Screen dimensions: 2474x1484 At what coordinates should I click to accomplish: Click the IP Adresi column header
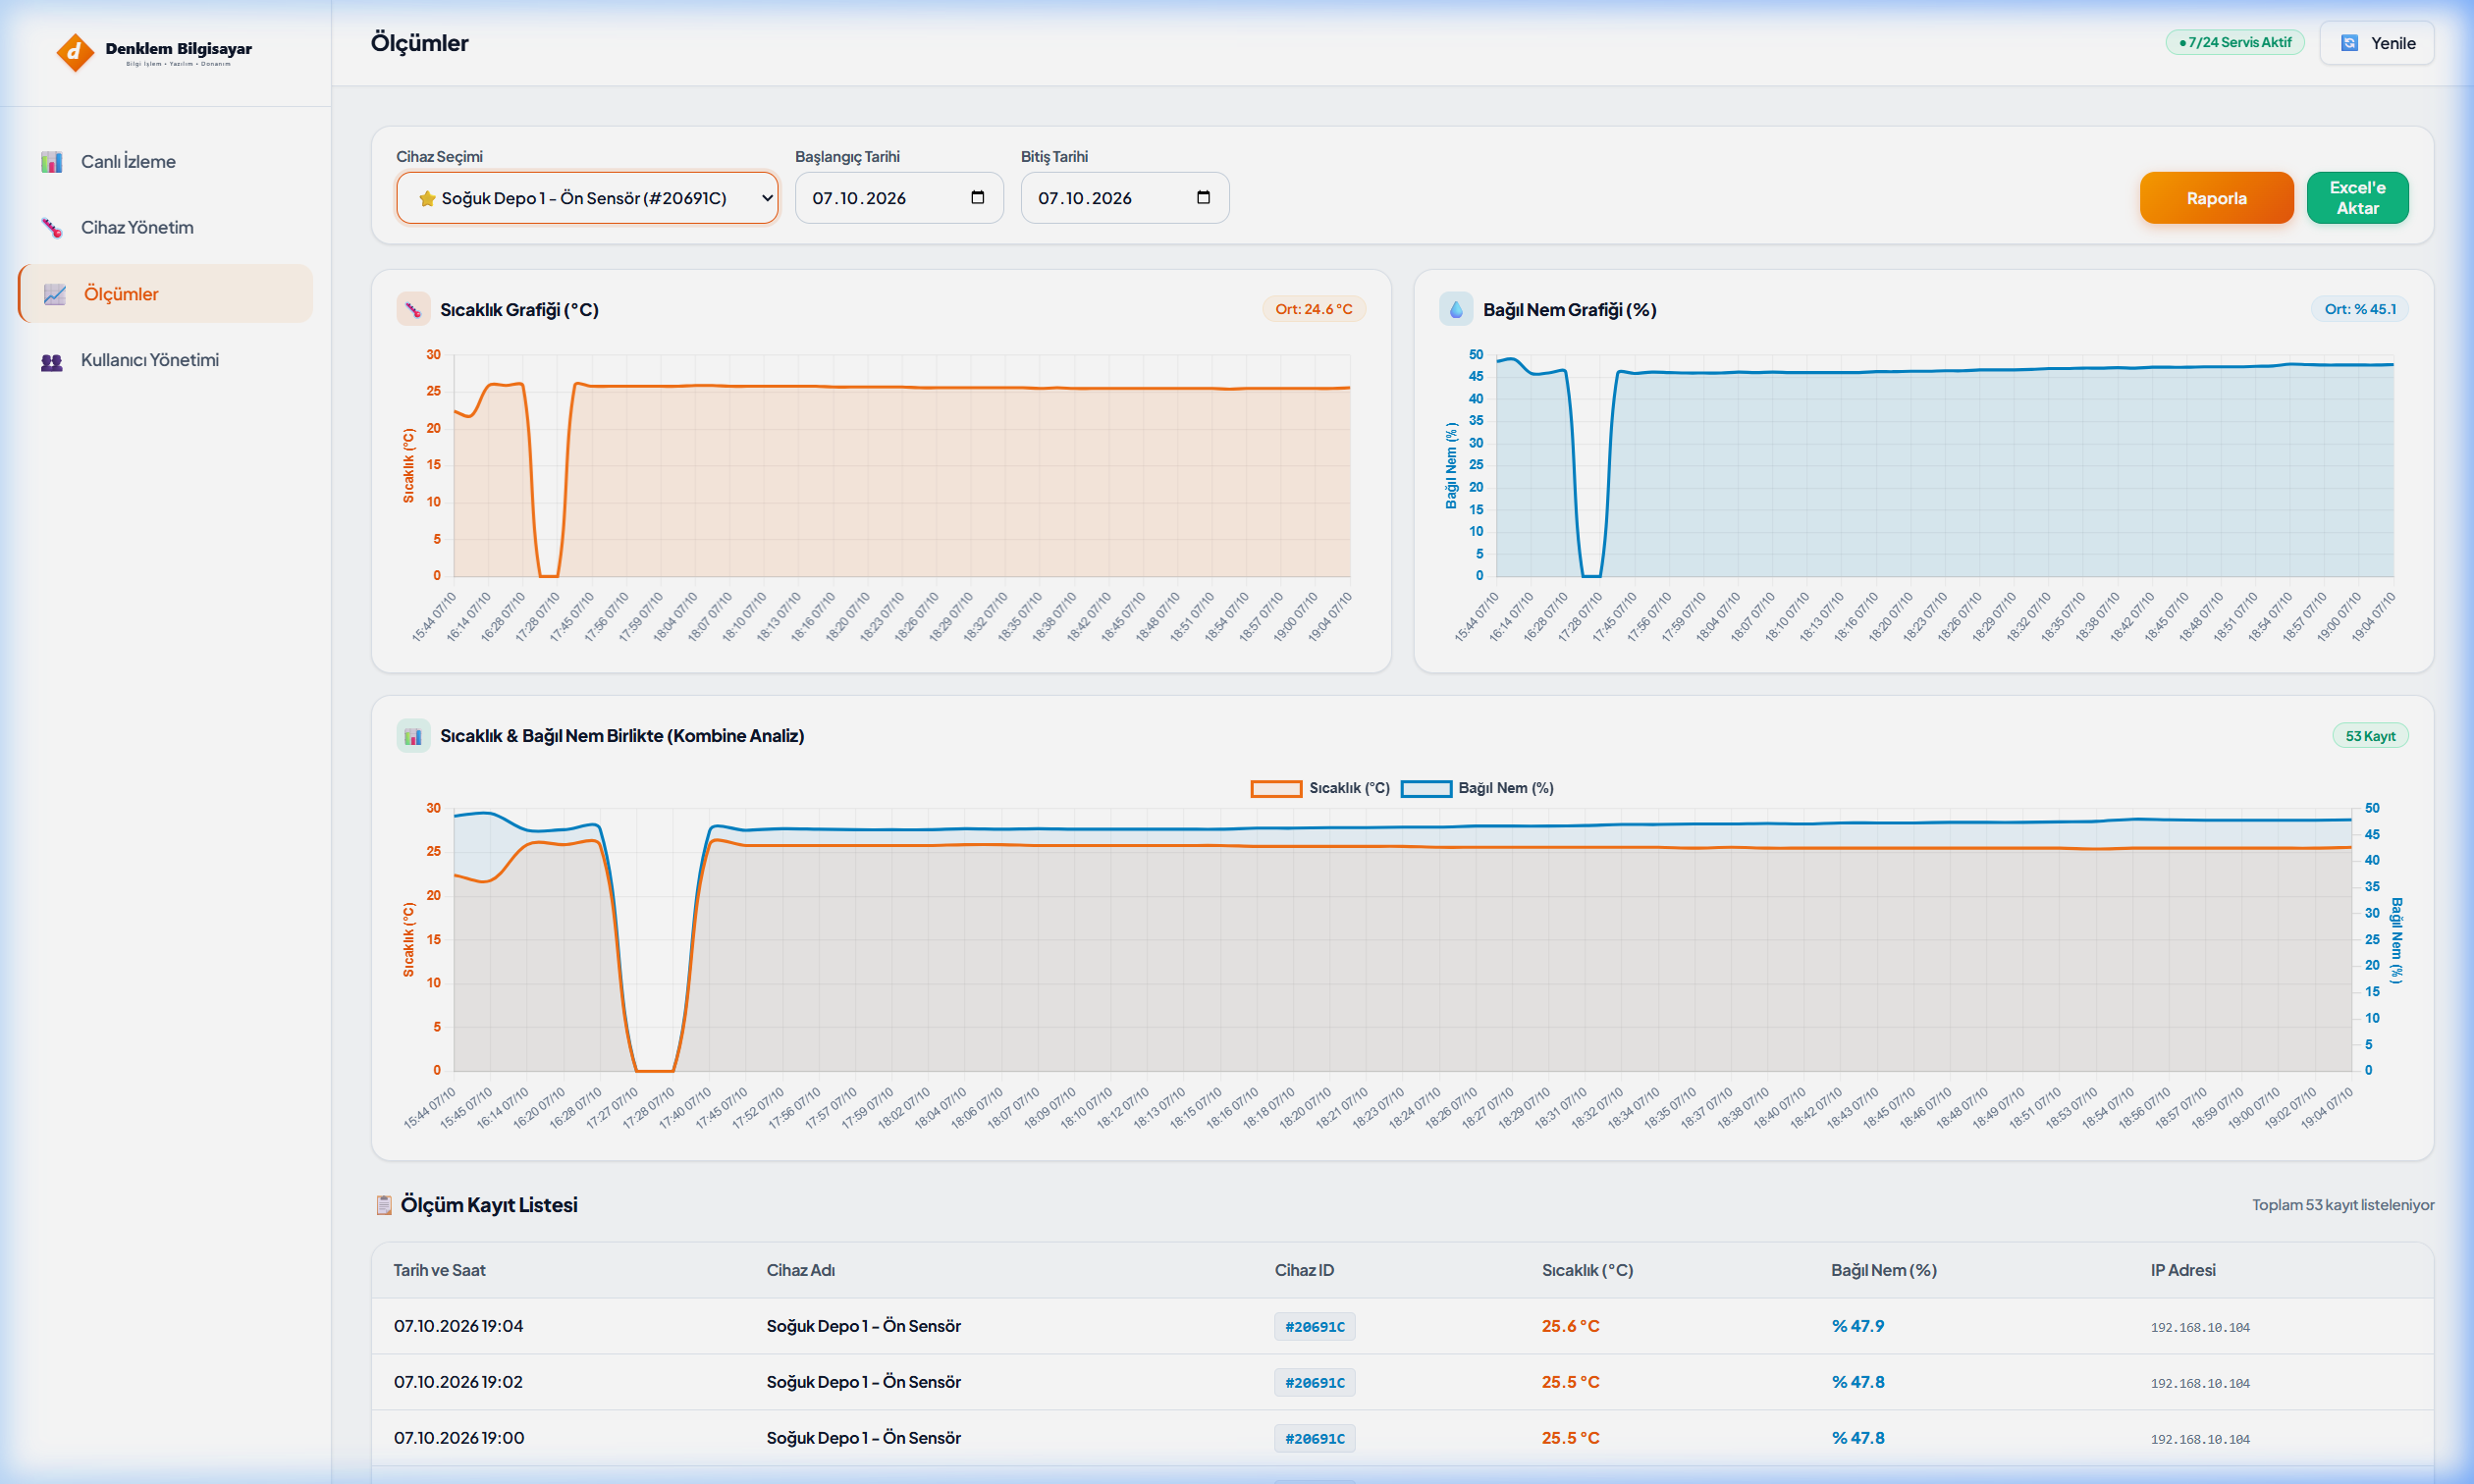click(2183, 1270)
